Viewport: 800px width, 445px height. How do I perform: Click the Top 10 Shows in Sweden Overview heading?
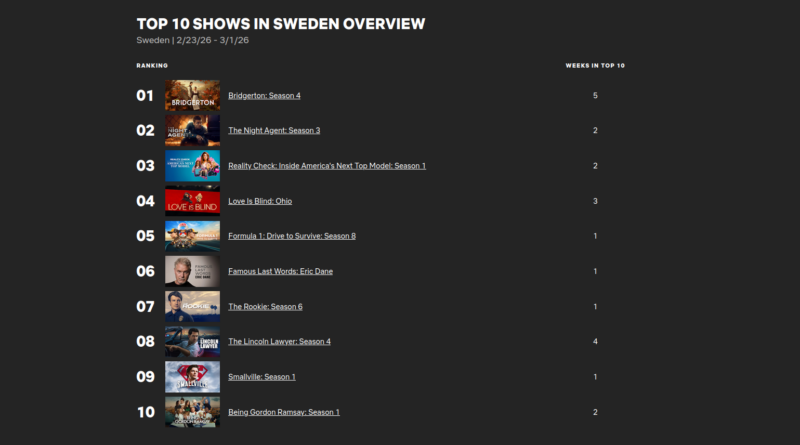tap(281, 24)
